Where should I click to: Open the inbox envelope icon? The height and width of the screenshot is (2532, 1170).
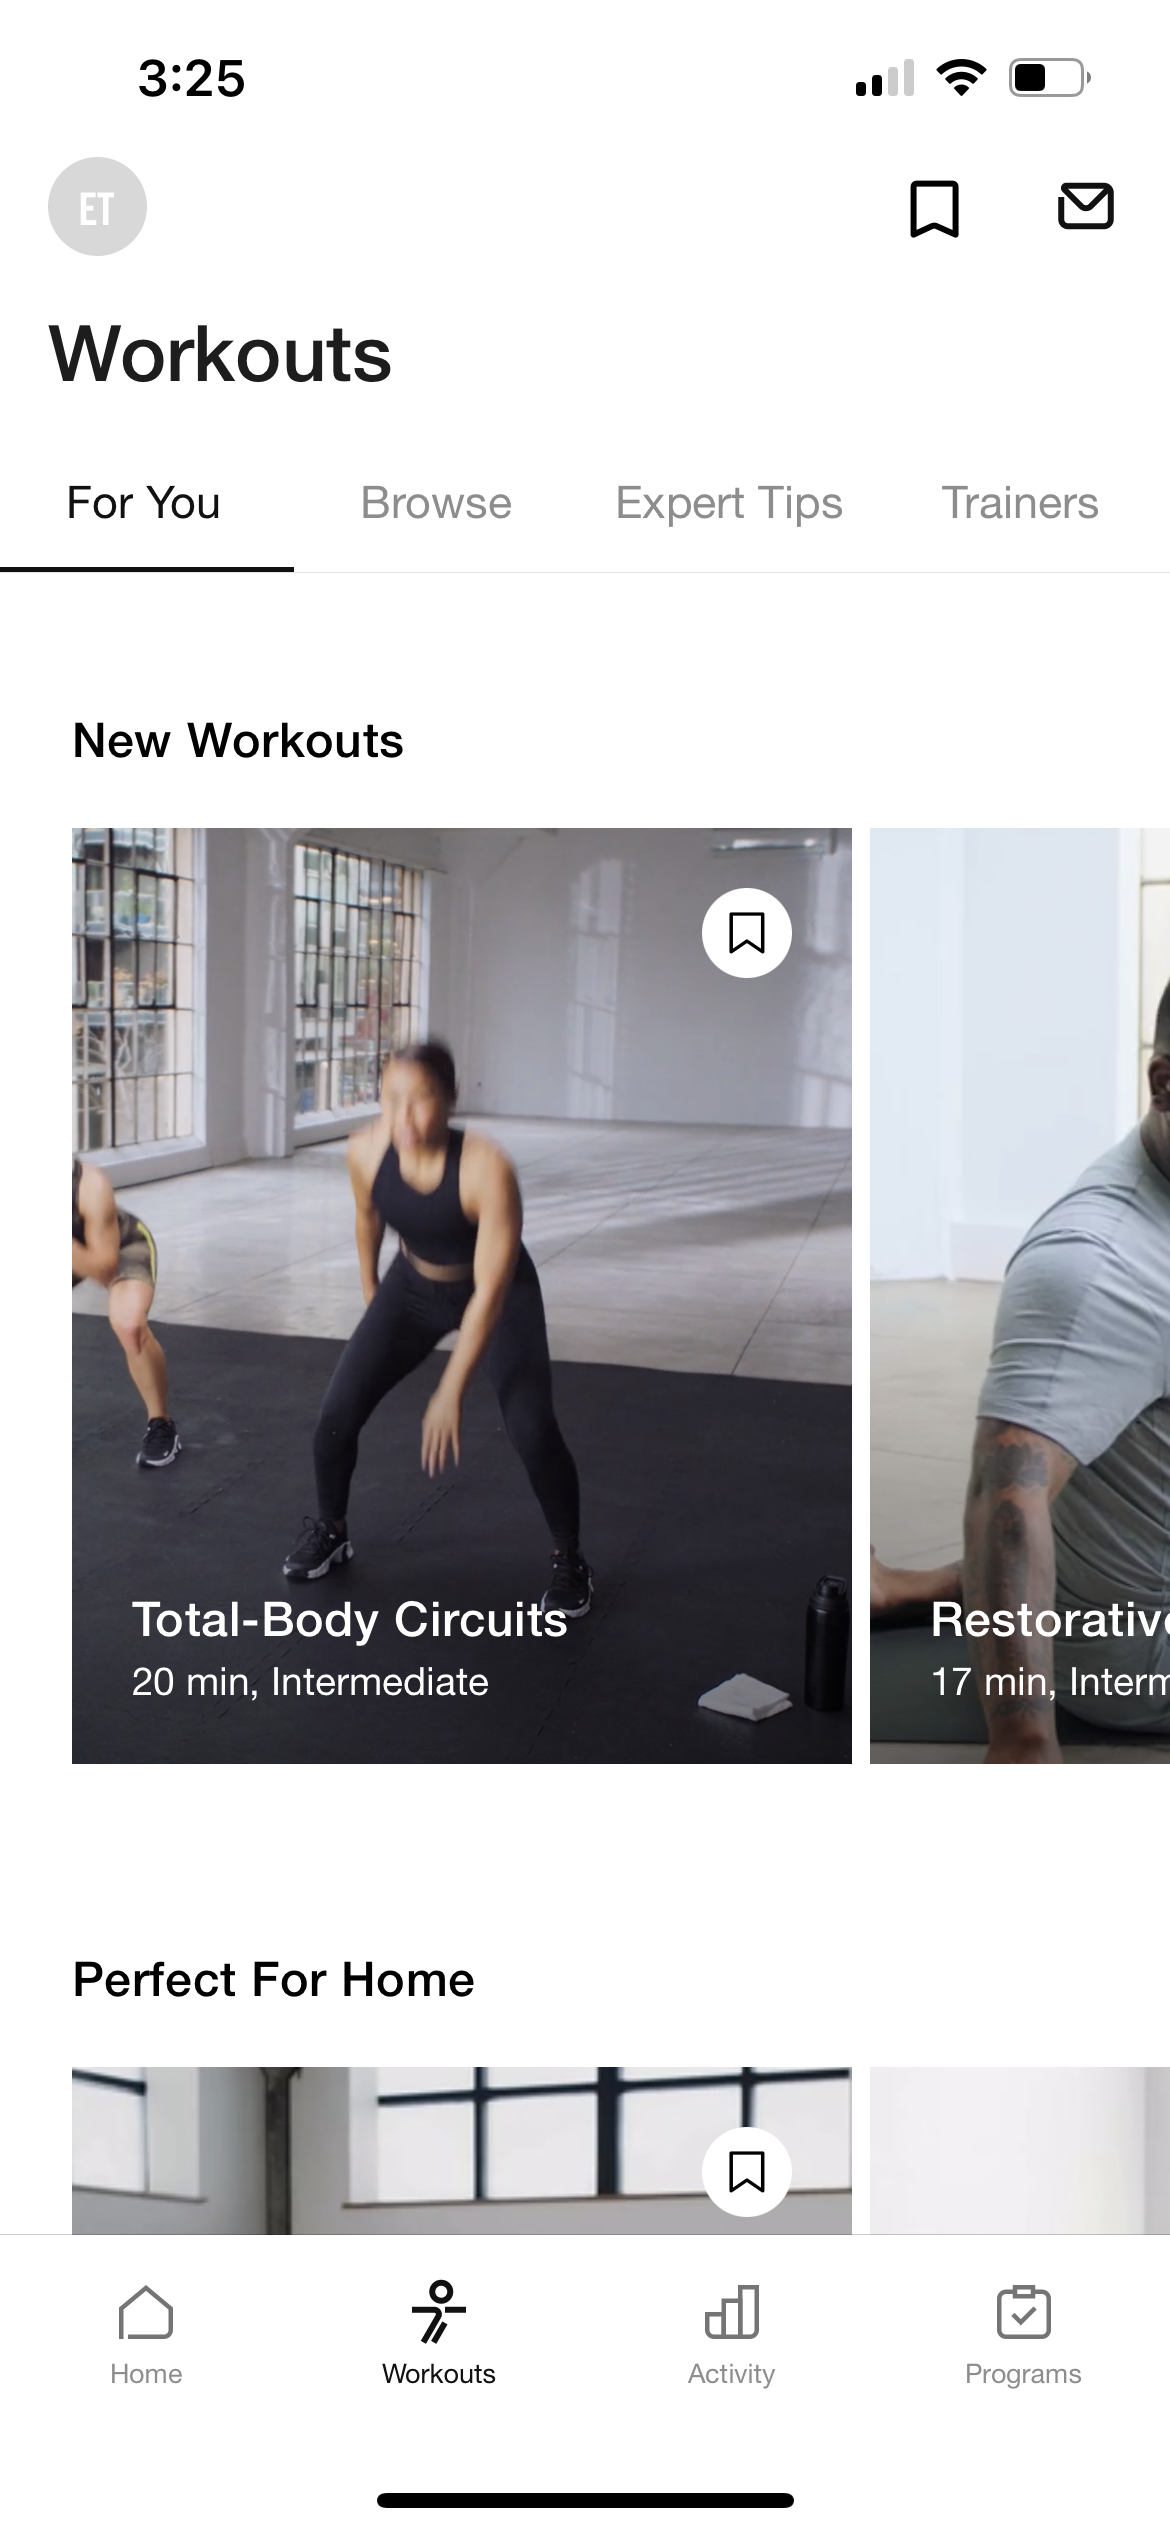tap(1085, 207)
